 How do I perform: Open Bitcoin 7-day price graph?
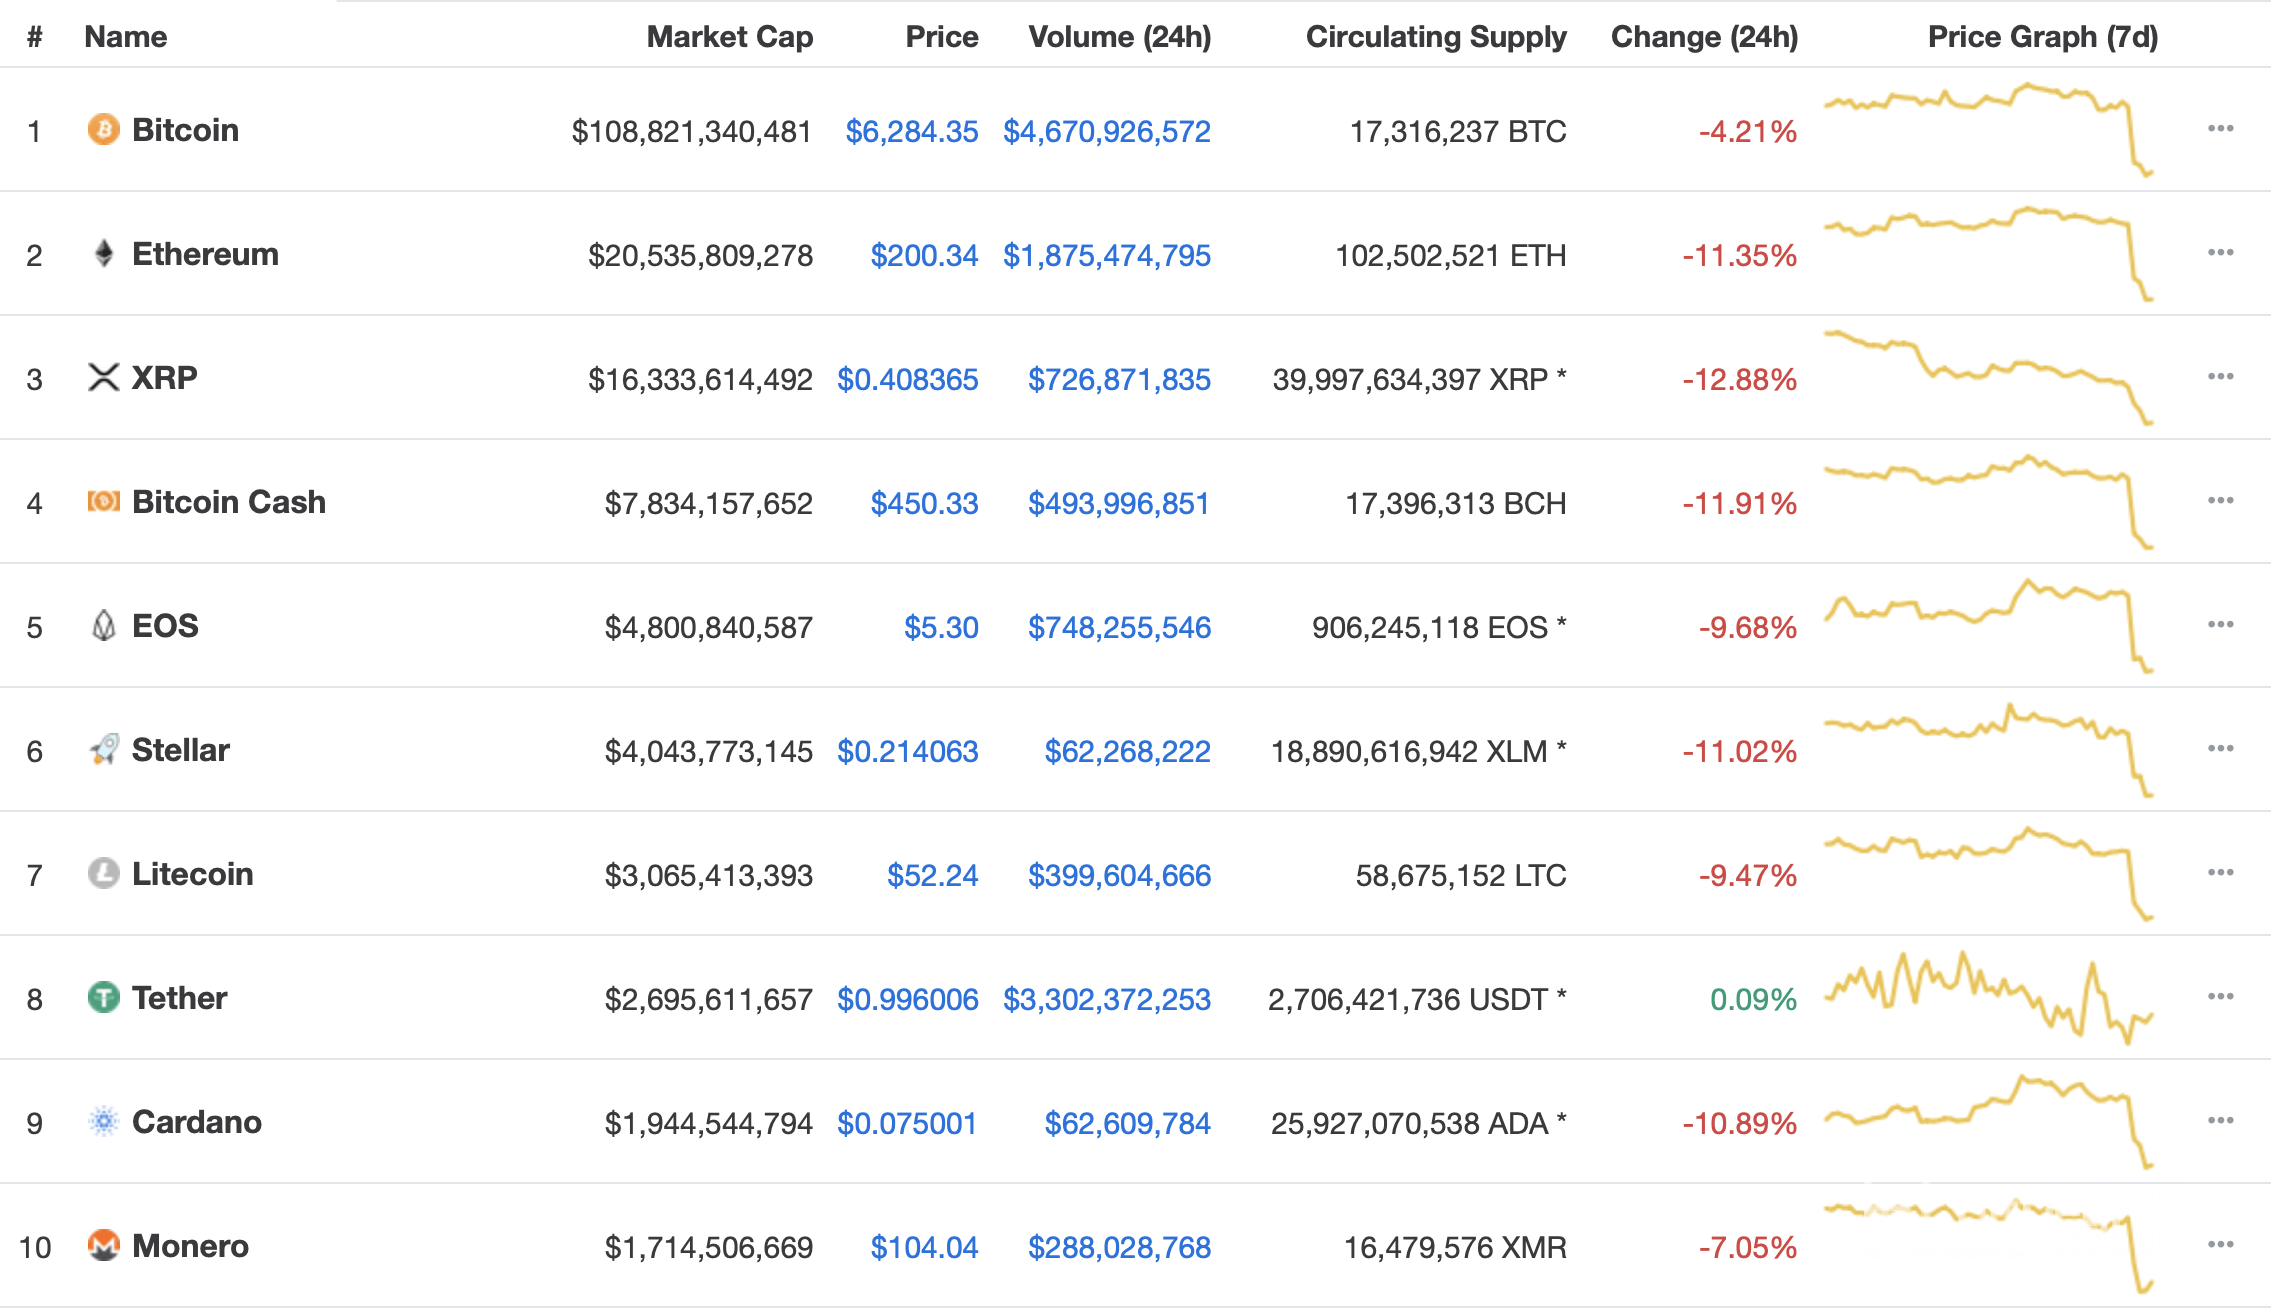tap(1989, 130)
